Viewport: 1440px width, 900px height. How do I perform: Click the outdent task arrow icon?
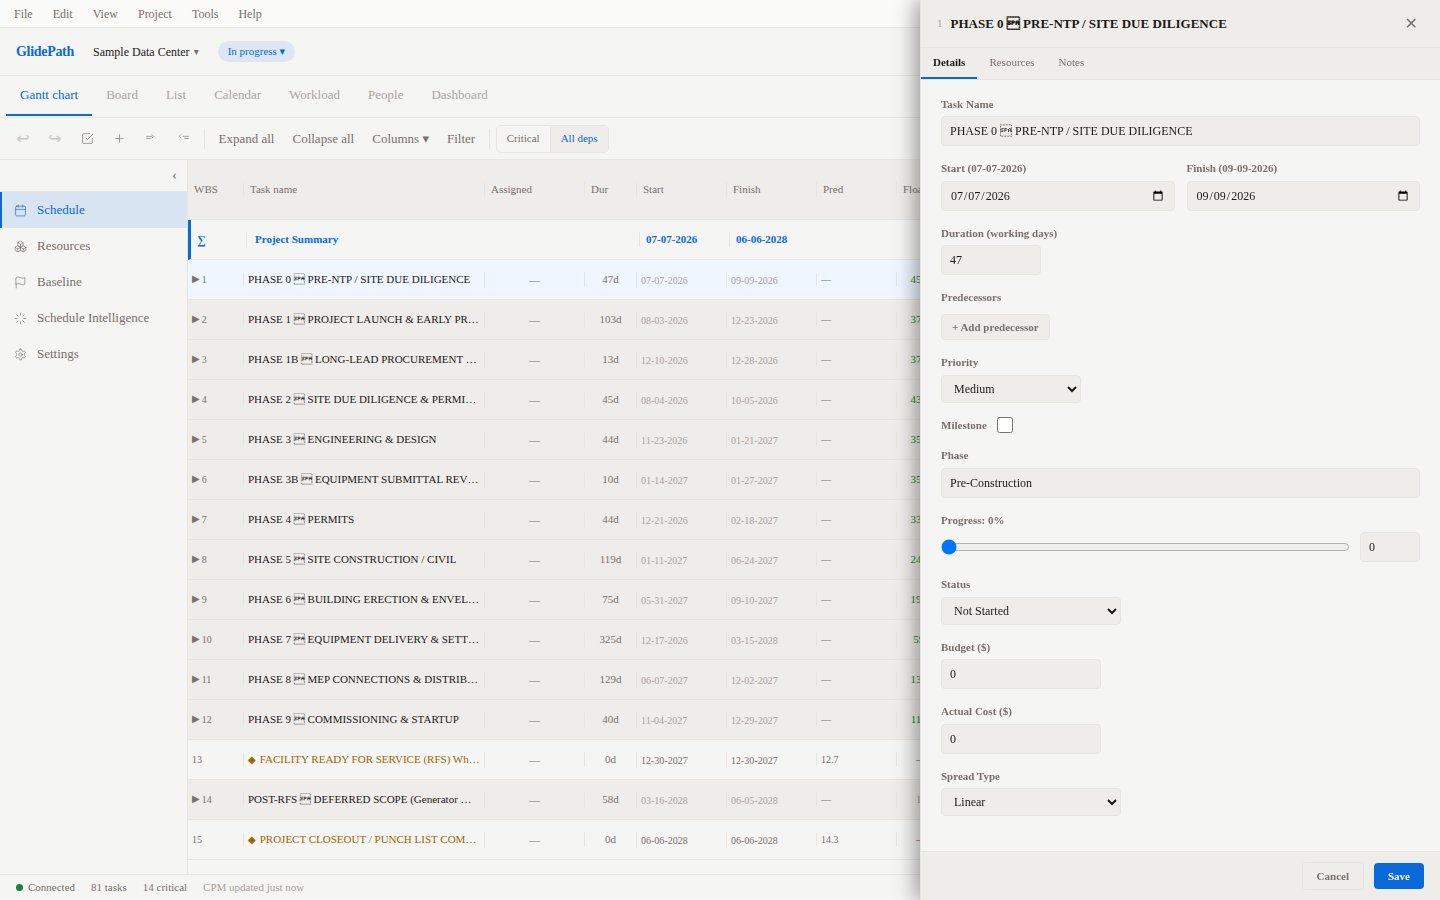[x=183, y=138]
